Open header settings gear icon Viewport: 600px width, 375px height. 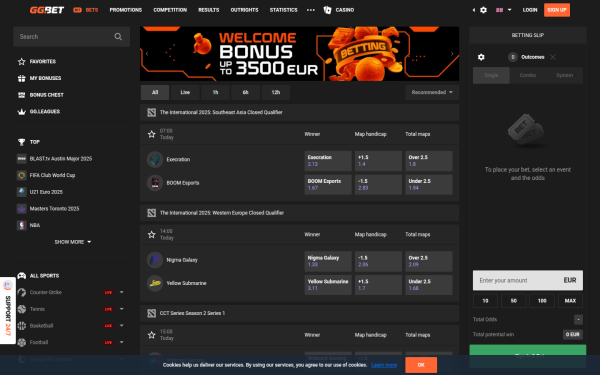click(483, 10)
